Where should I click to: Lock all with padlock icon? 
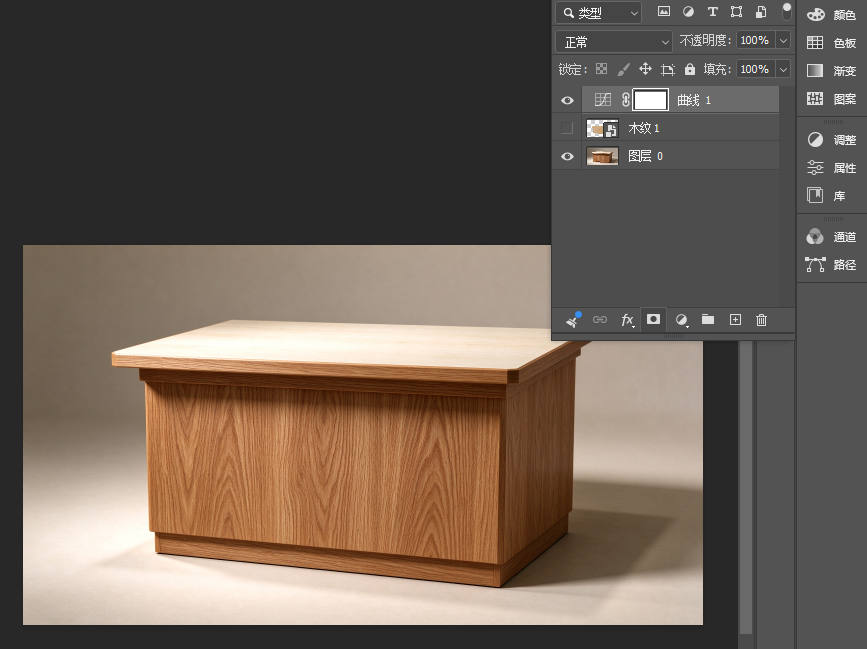(x=690, y=69)
